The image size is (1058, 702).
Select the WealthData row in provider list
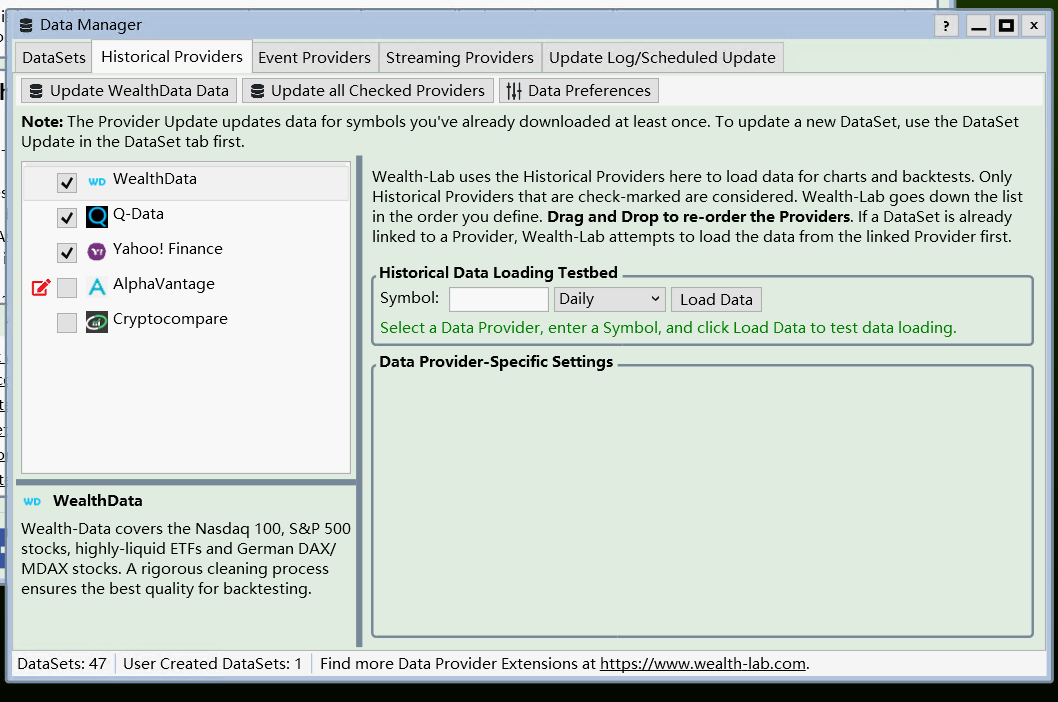[x=186, y=182]
